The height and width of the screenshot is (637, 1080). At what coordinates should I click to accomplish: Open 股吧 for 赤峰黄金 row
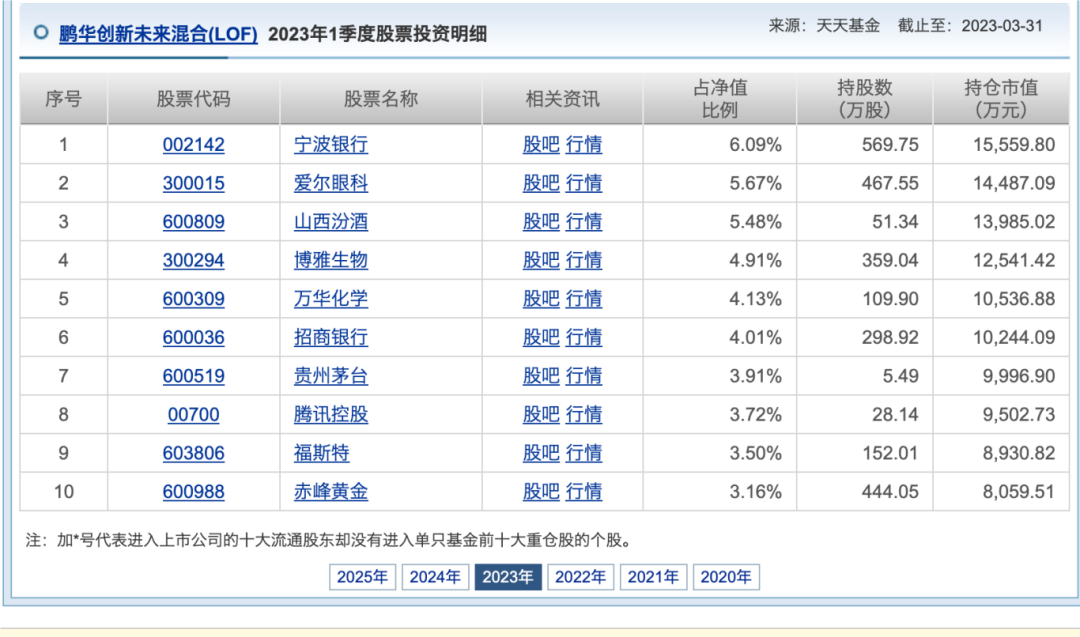pyautogui.click(x=541, y=492)
